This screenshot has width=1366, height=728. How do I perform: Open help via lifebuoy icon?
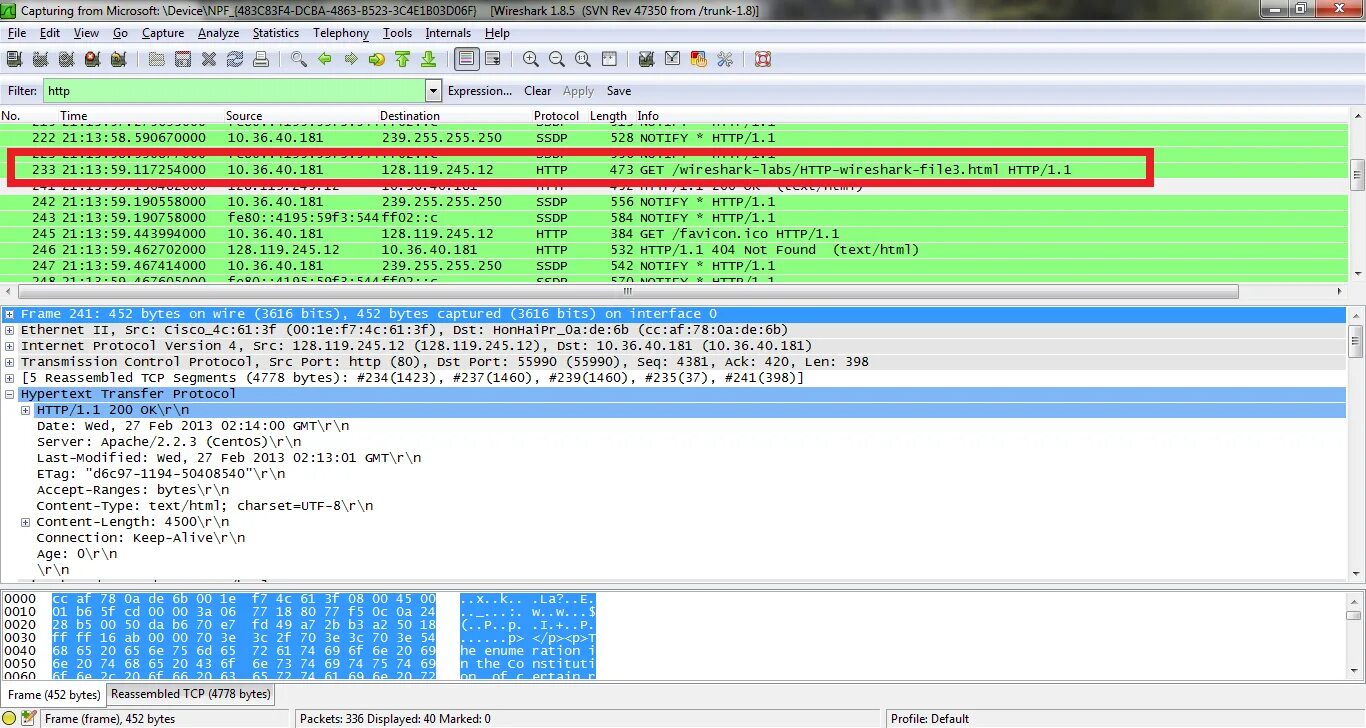[763, 59]
